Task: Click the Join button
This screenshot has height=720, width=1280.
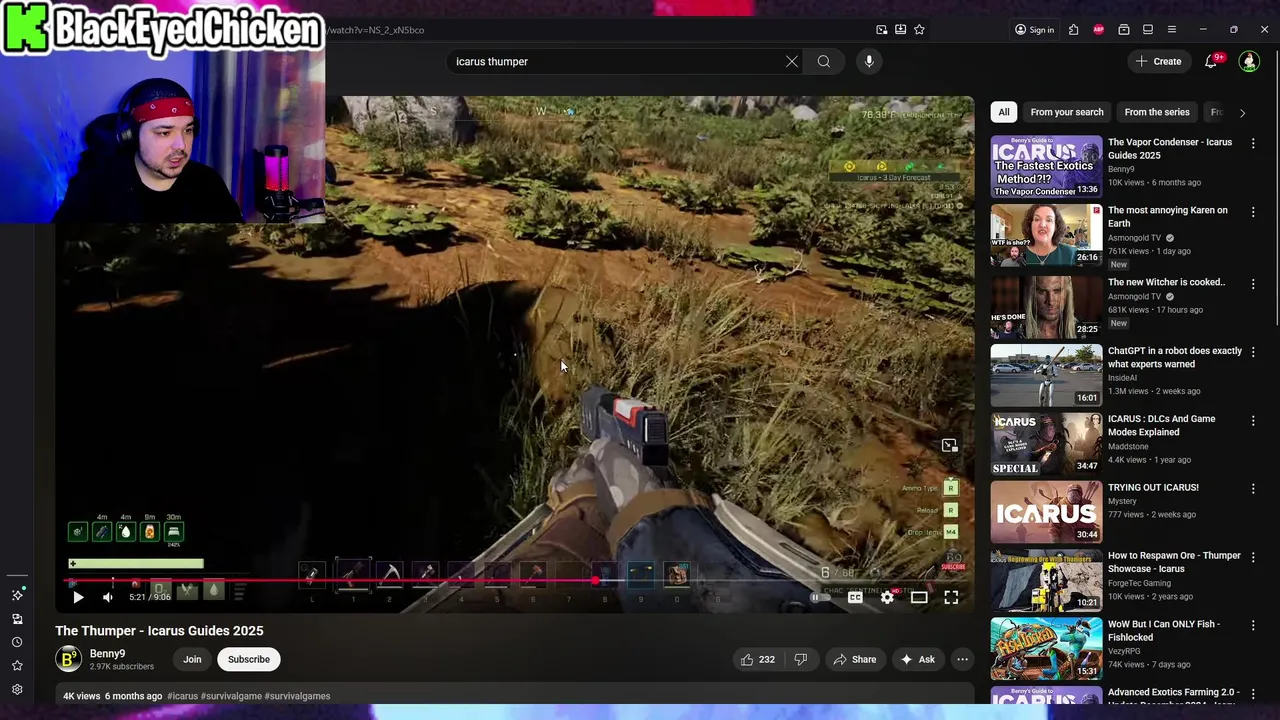Action: click(192, 659)
